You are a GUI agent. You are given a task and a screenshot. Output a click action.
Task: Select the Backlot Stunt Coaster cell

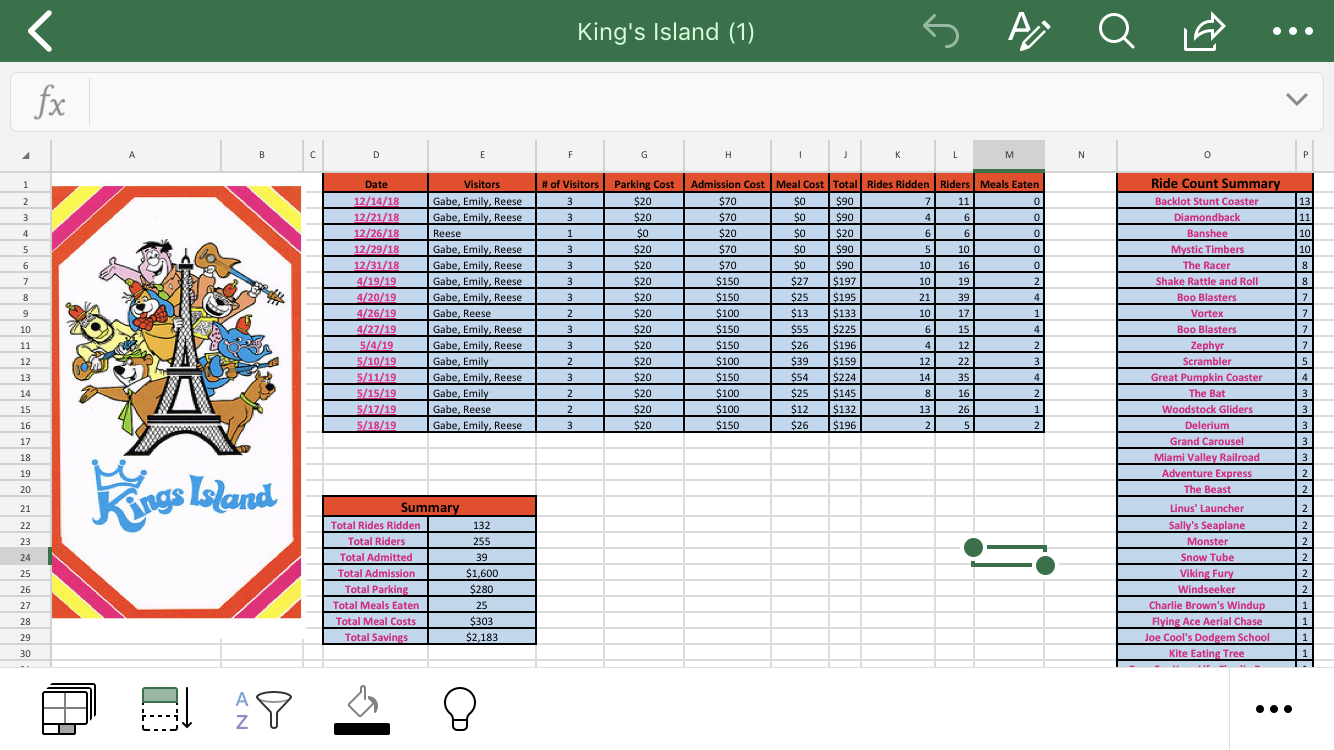pos(1207,201)
